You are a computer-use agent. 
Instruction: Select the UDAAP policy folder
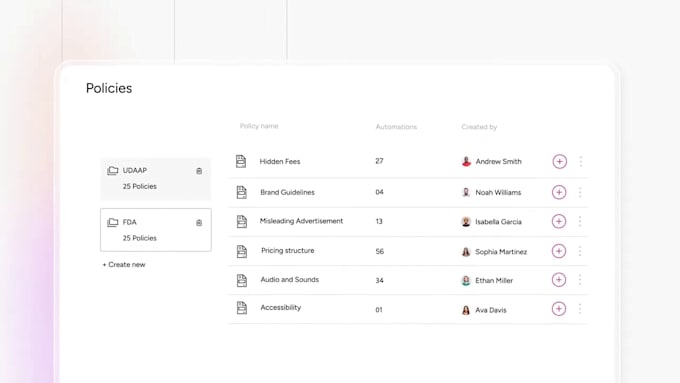[156, 179]
